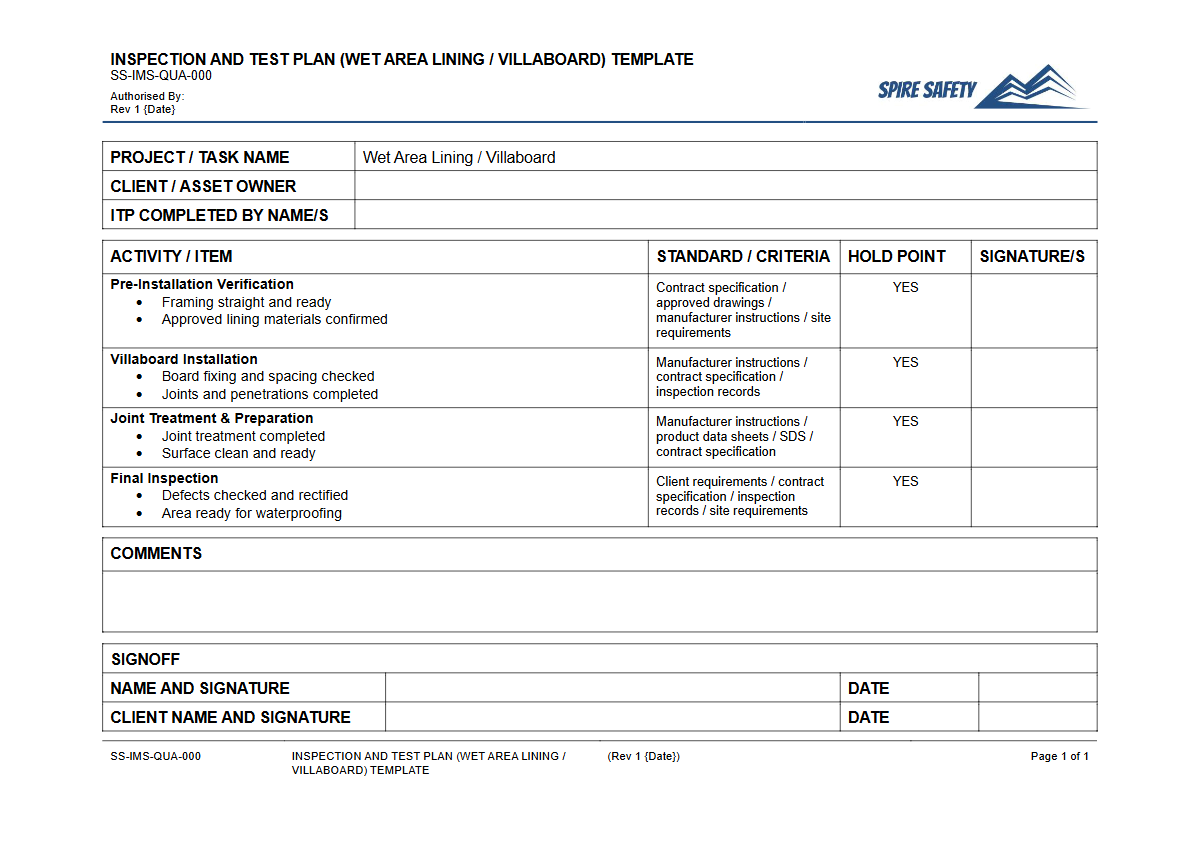Click the 'SIGNATURE/S' column header

click(x=1032, y=257)
